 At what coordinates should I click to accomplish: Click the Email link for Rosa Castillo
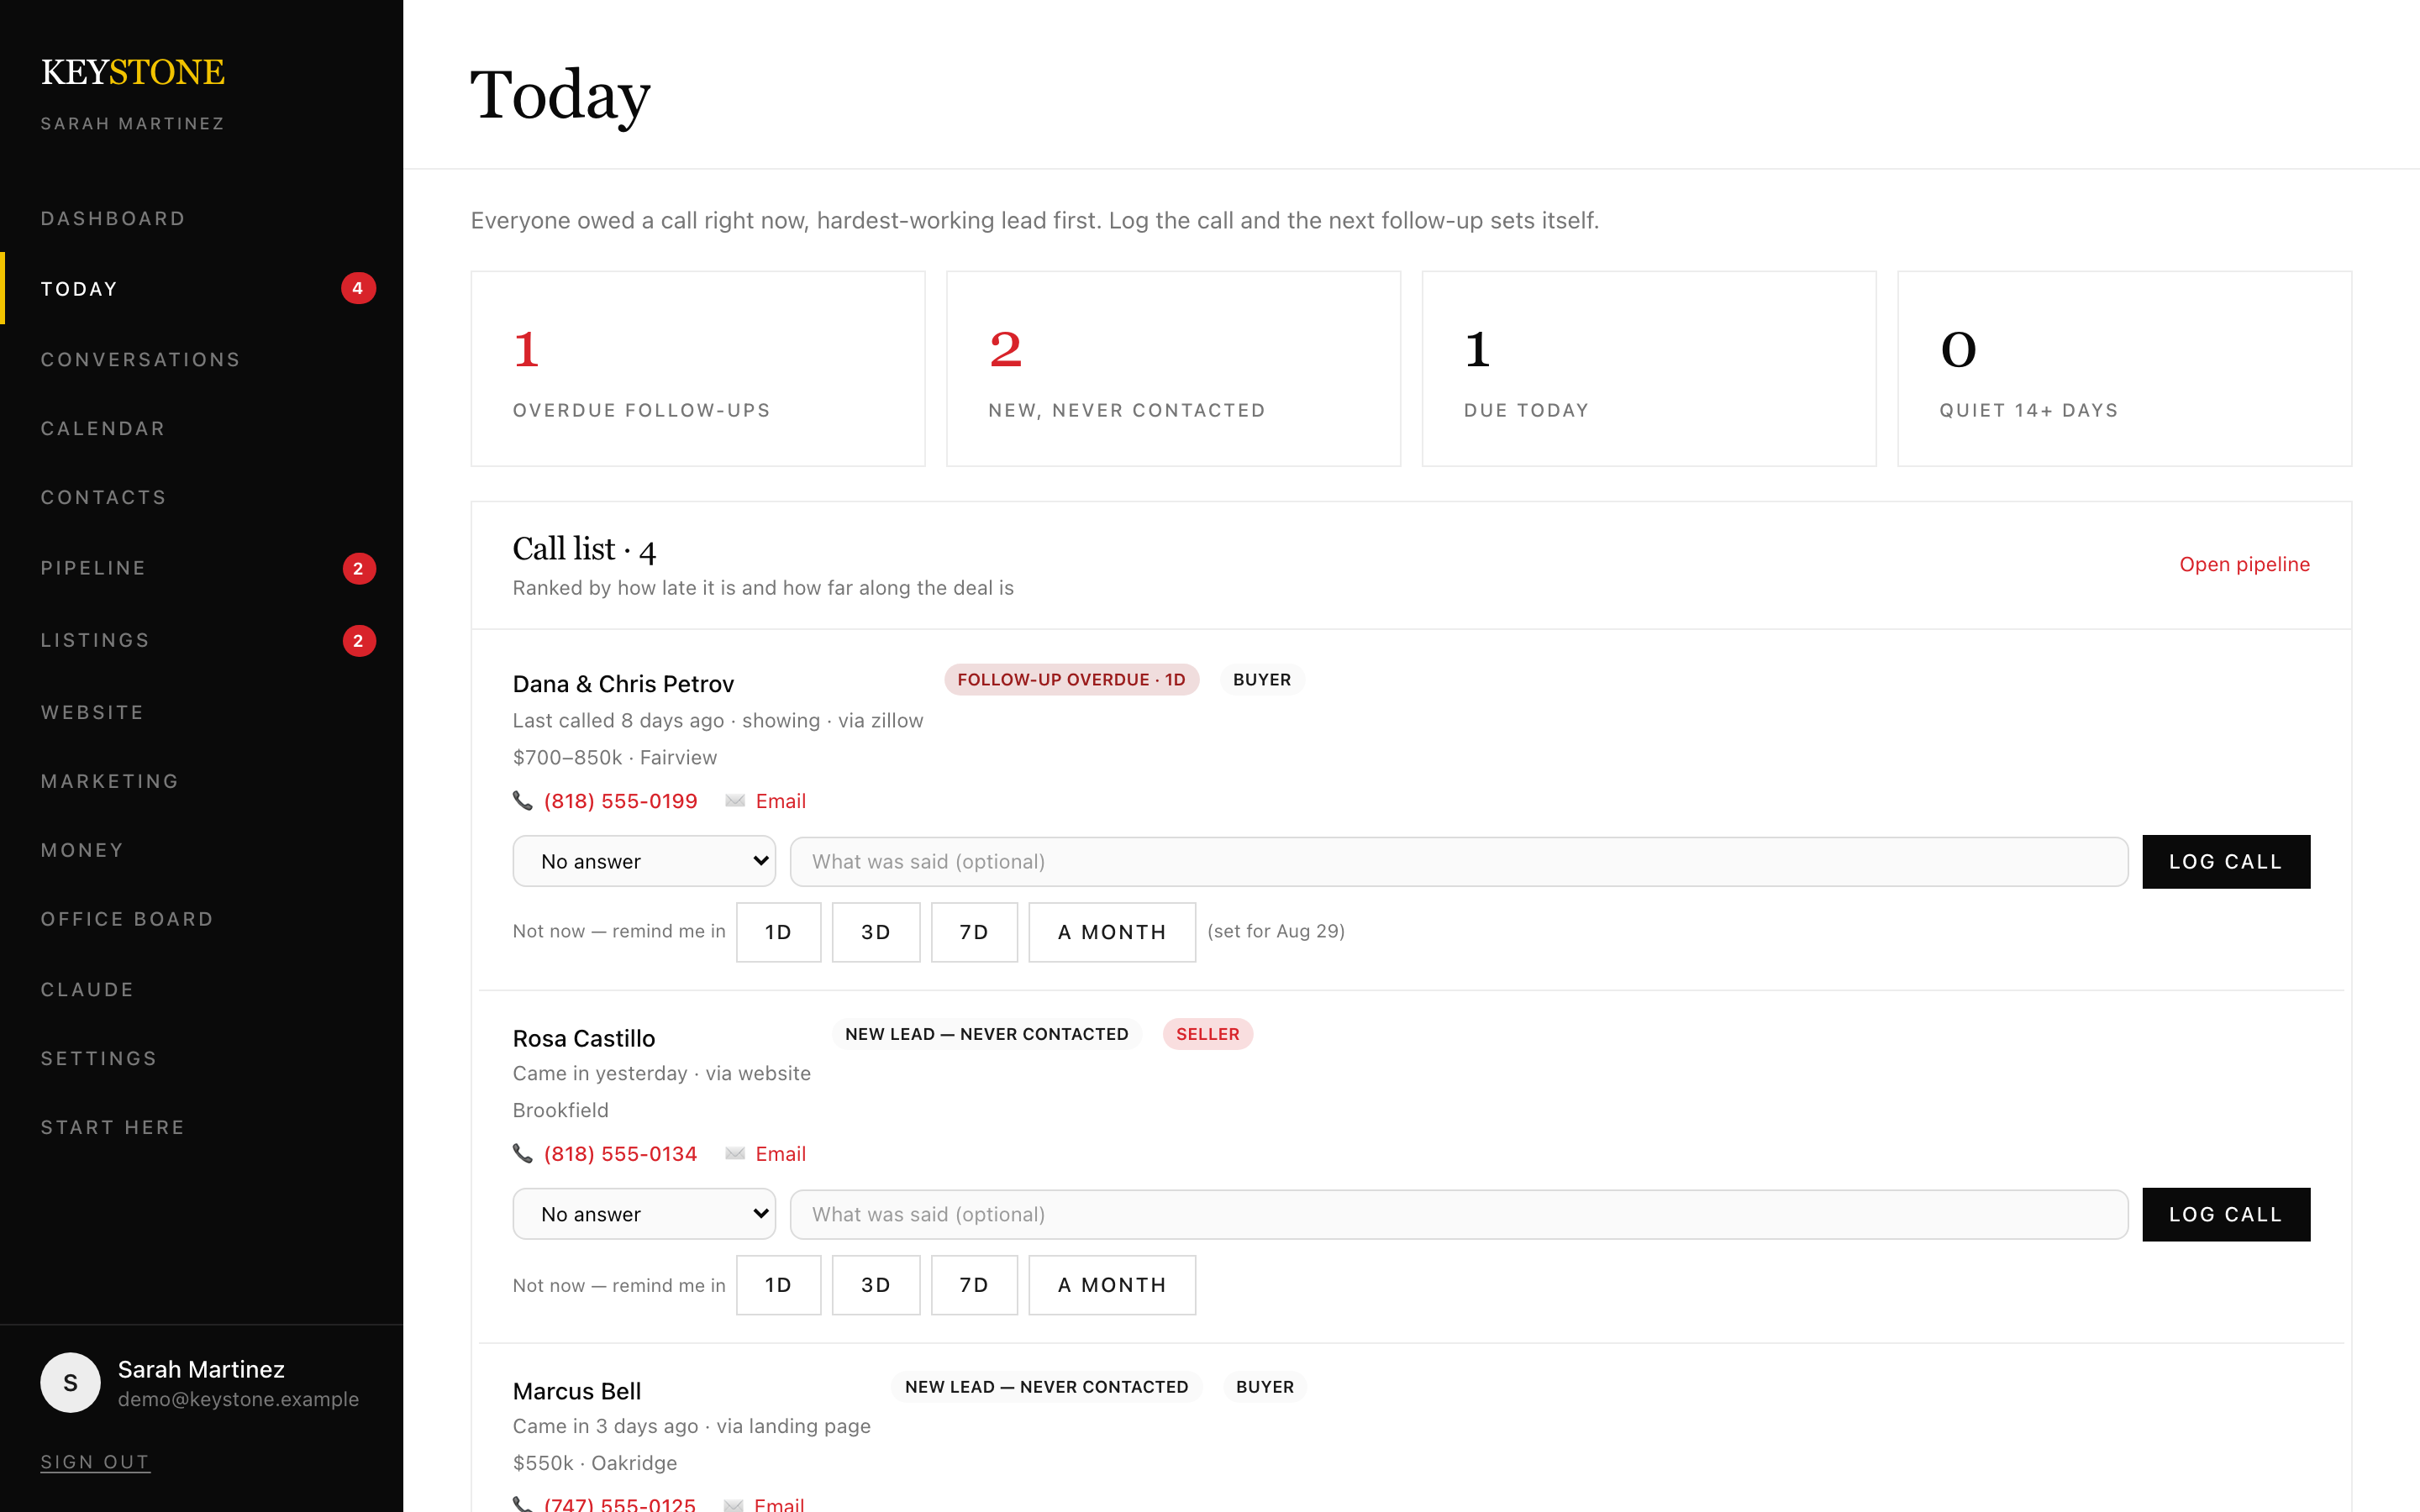point(781,1154)
